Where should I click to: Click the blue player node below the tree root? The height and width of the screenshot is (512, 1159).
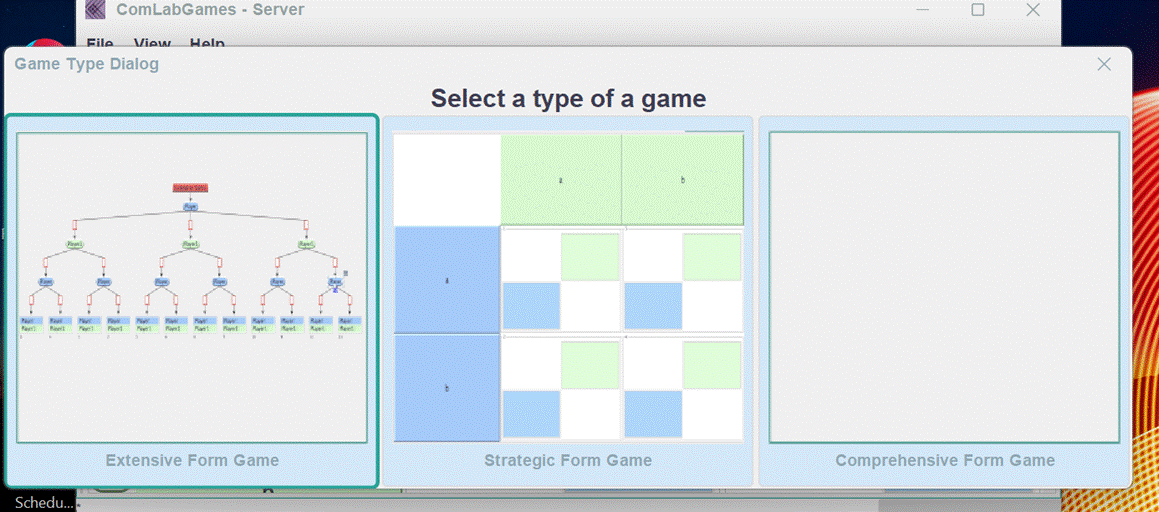[190, 207]
